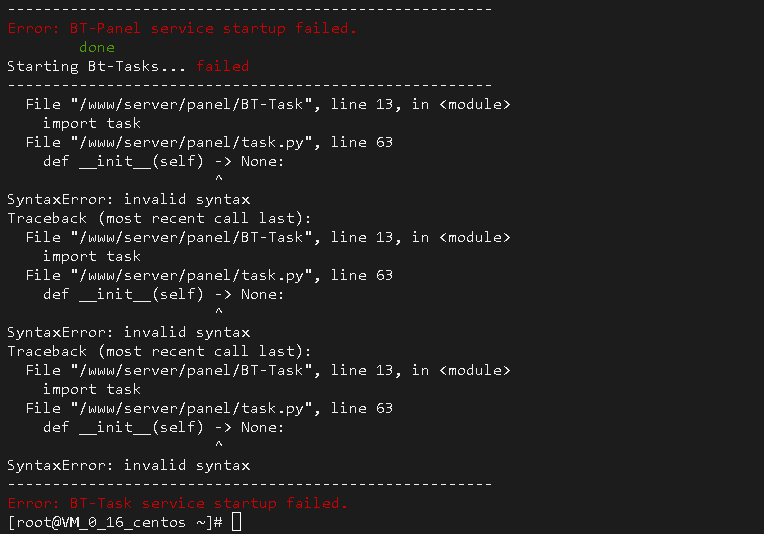Click the first "import task" line
Viewport: 764px width, 534px height.
[92, 123]
